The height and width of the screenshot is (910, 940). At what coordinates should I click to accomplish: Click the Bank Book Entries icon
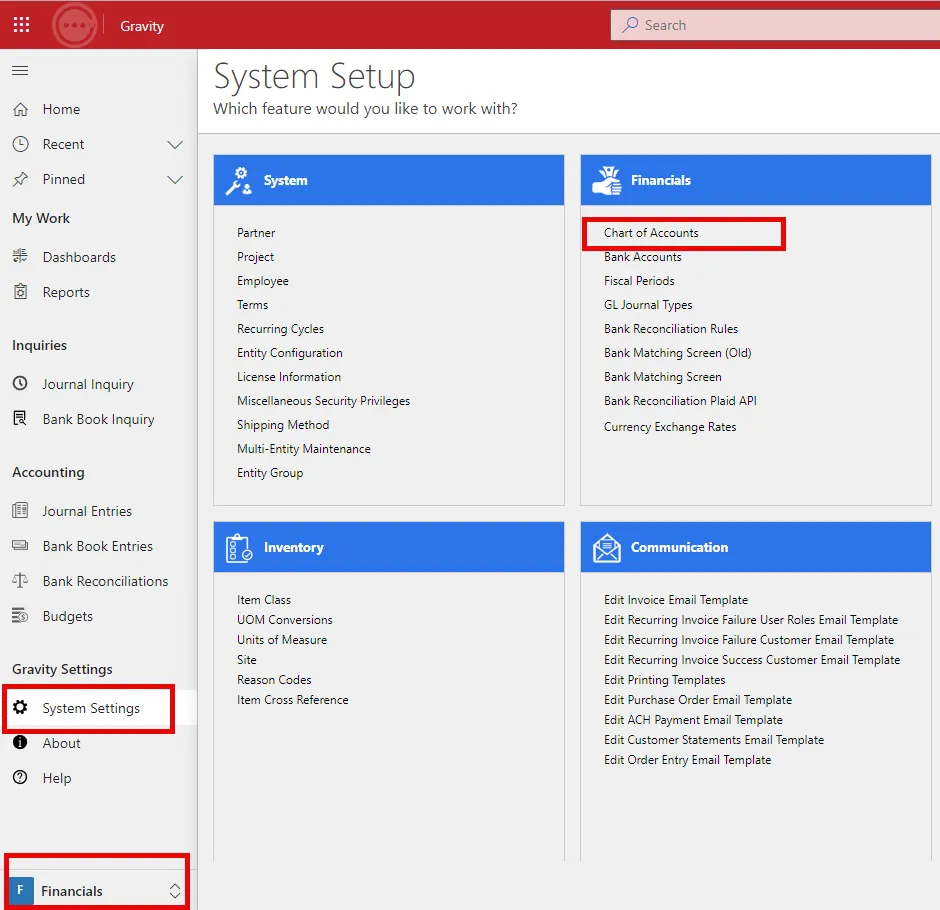coord(20,546)
